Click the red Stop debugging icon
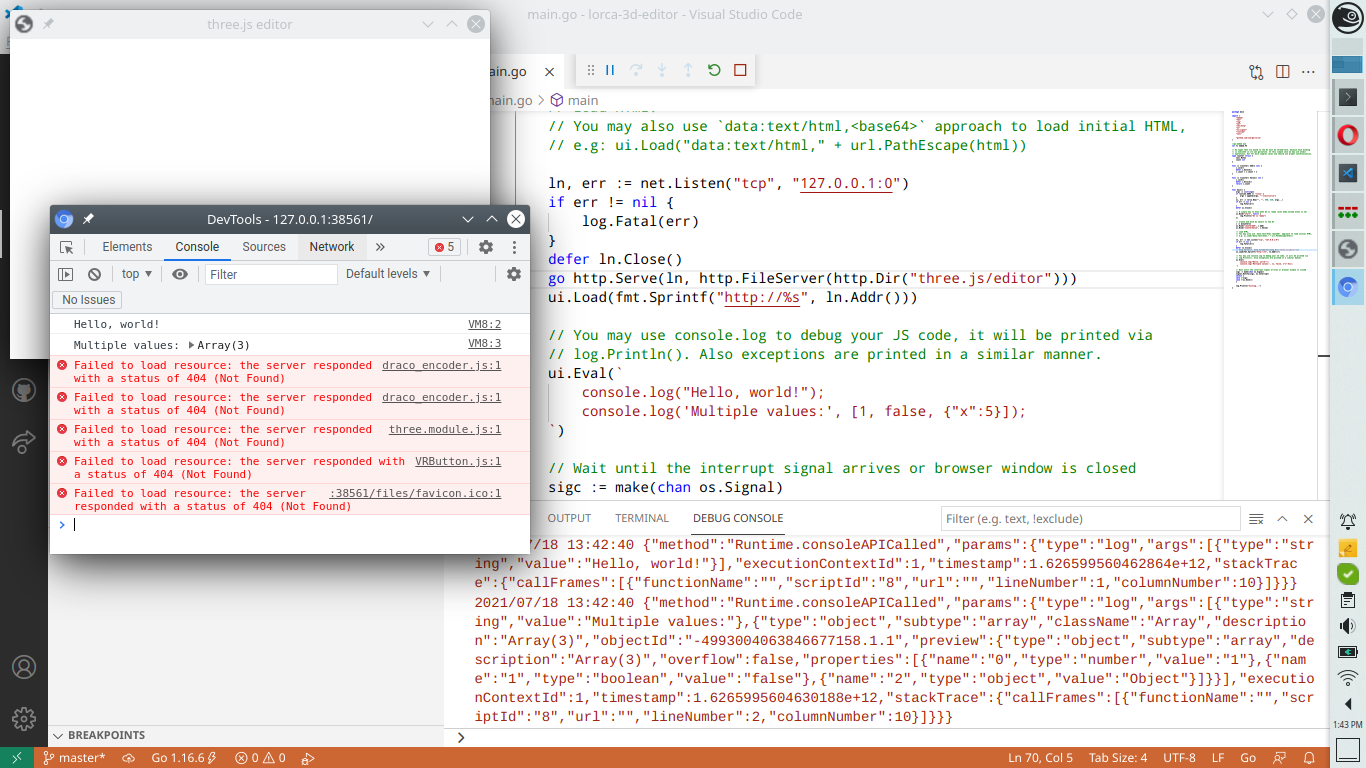The image size is (1366, 768). pyautogui.click(x=738, y=70)
